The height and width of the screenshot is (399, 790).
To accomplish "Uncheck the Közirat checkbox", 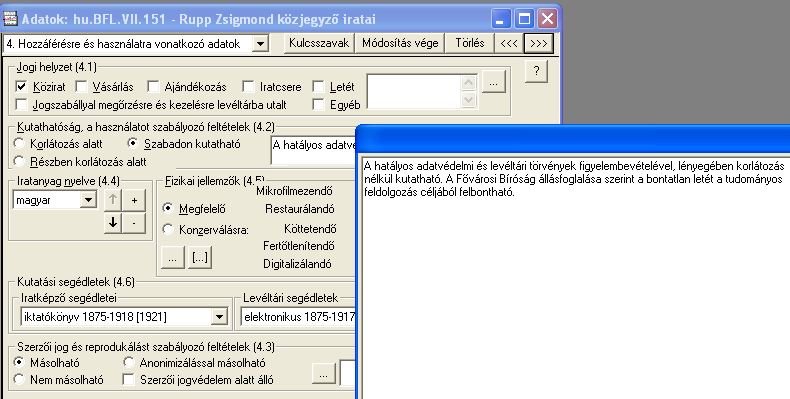I will point(21,87).
